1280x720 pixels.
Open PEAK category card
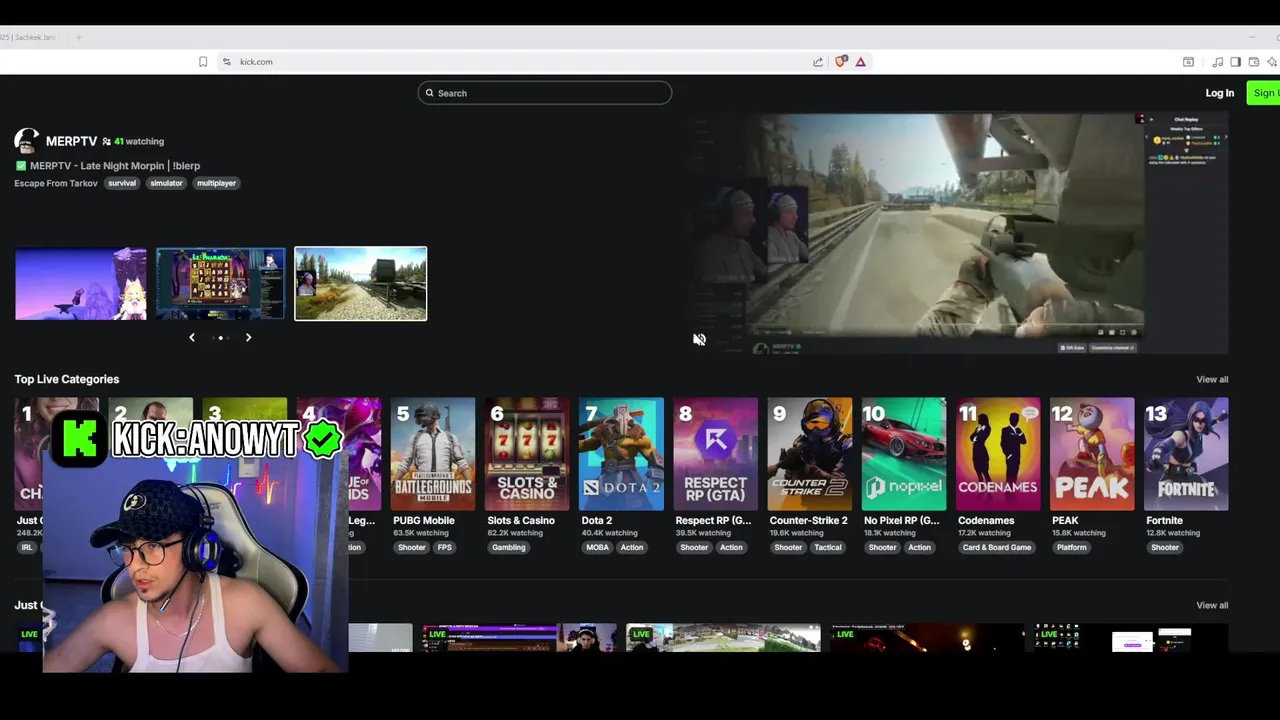click(x=1092, y=455)
